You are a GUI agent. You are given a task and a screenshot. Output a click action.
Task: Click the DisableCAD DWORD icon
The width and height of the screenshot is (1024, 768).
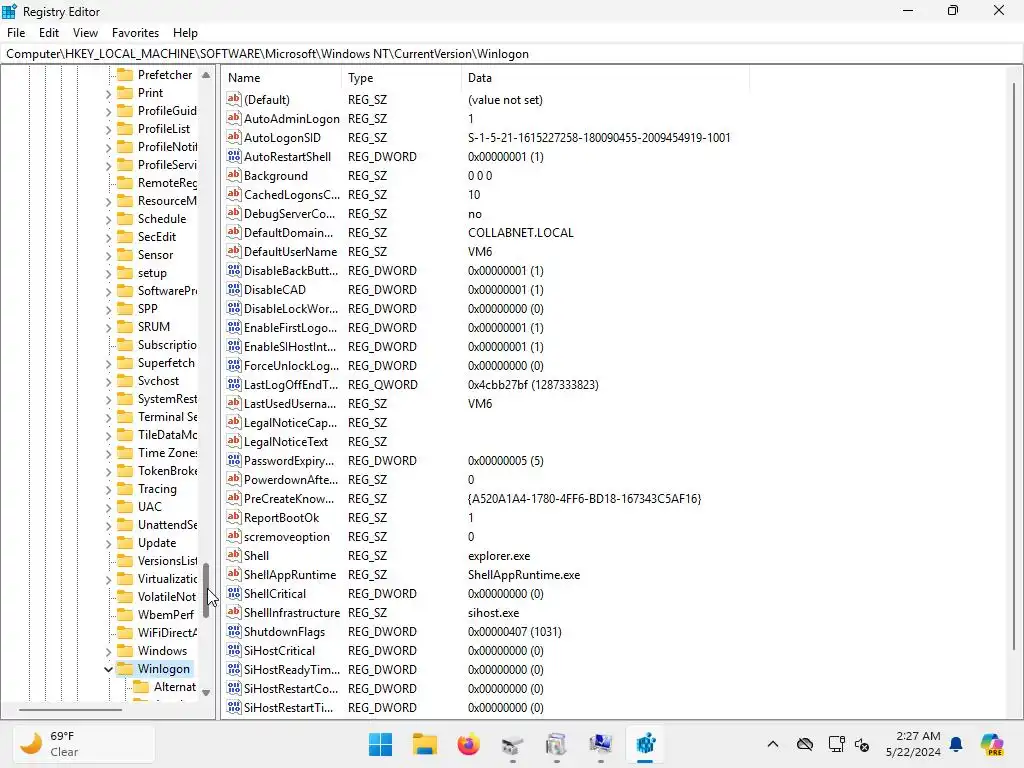coord(234,289)
